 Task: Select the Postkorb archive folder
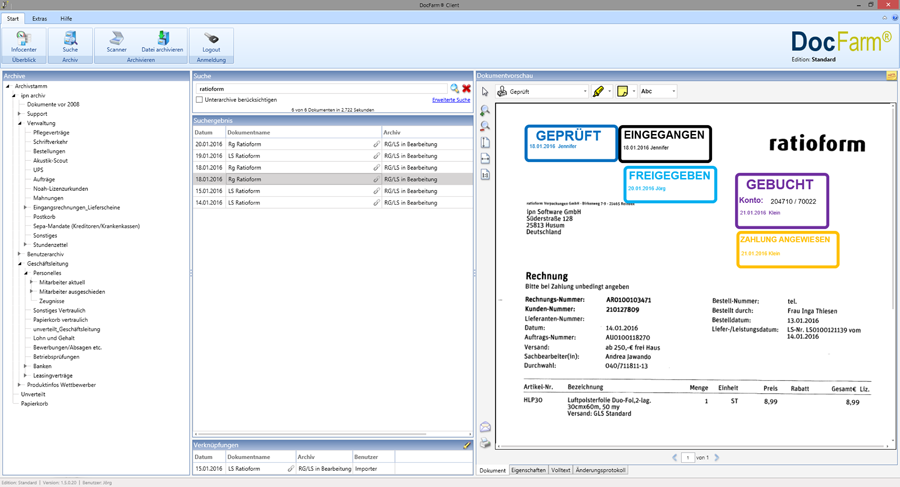[44, 217]
